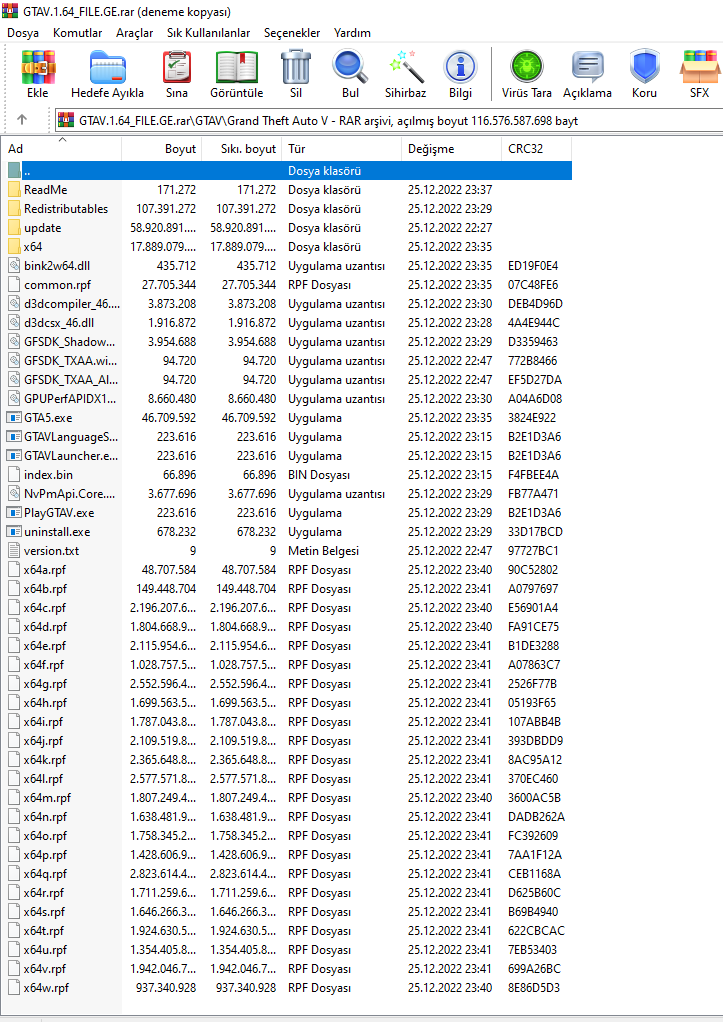
Task: Click the Sil trash can icon
Action: pos(296,67)
